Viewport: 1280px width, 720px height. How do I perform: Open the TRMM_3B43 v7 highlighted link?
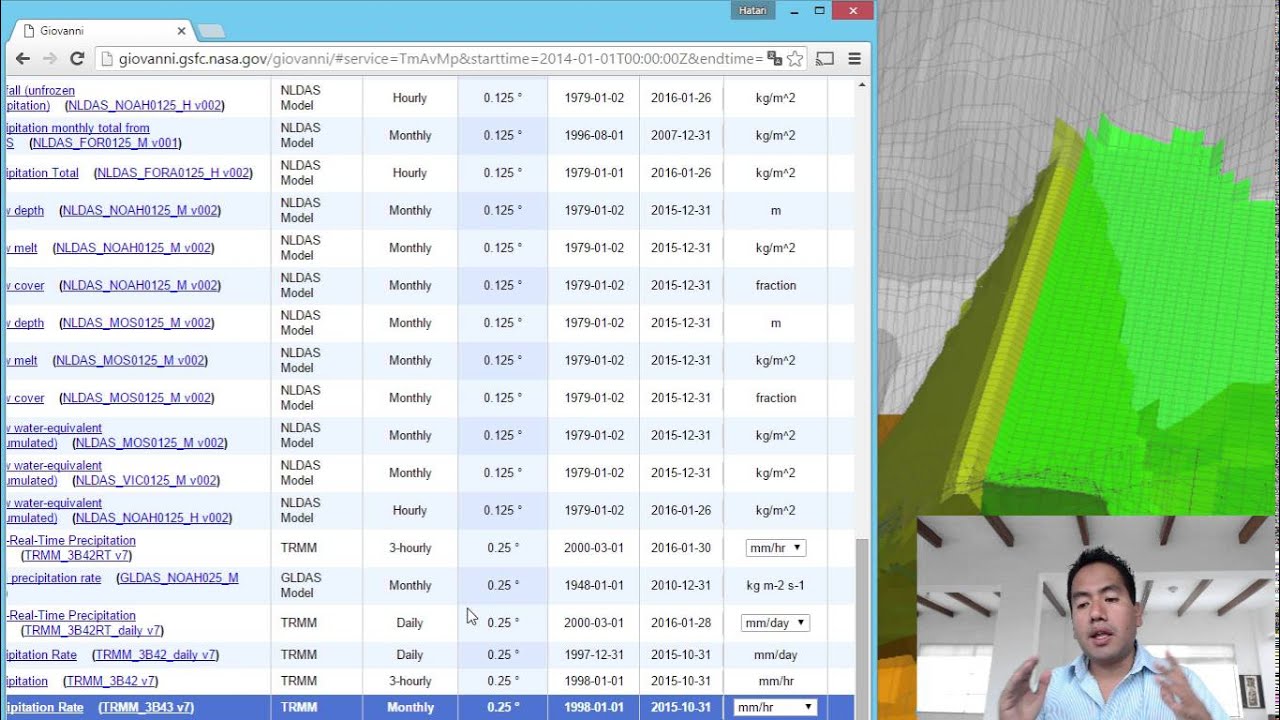[x=145, y=707]
